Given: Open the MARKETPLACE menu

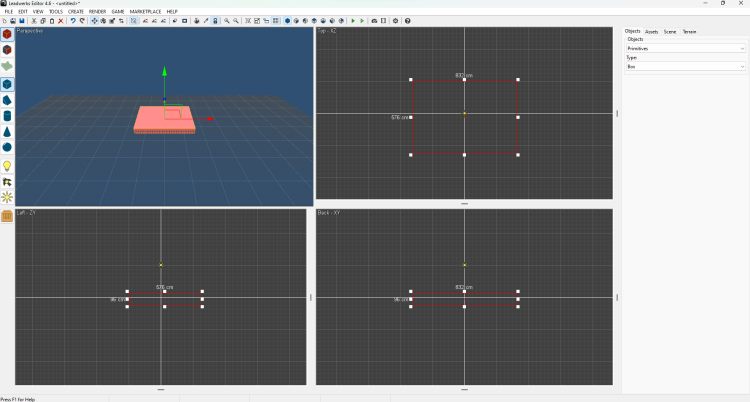Looking at the screenshot, I should (146, 11).
